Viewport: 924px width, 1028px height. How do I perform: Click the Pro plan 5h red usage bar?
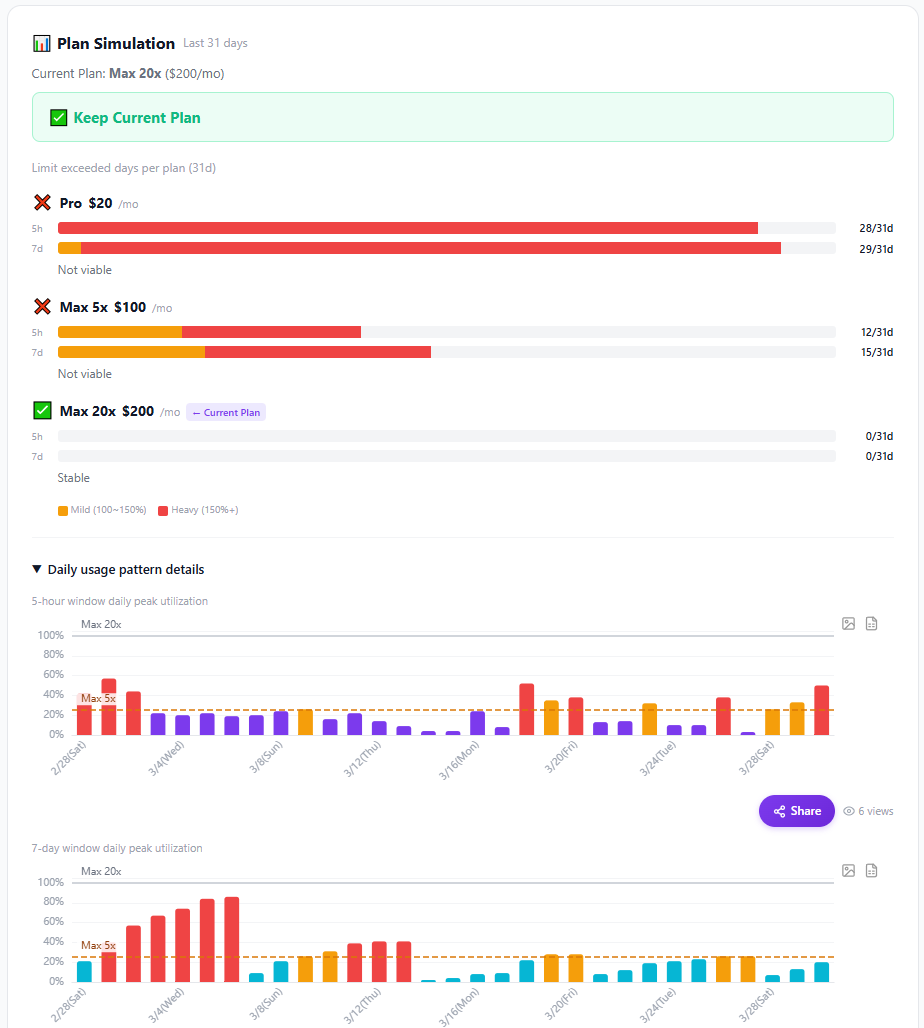coord(407,228)
